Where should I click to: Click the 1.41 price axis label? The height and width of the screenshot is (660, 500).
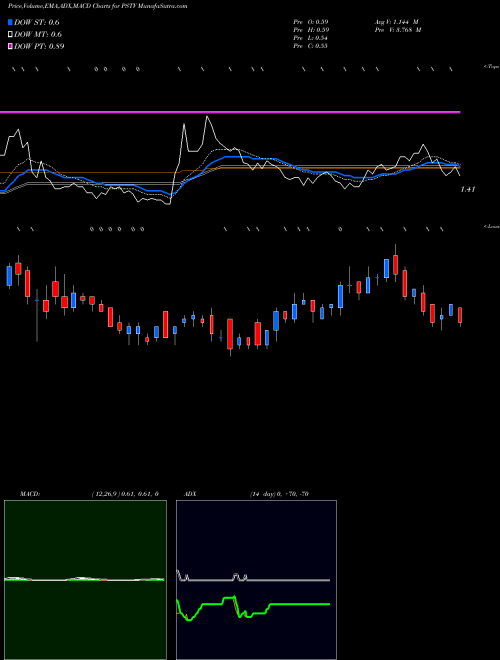pos(468,189)
